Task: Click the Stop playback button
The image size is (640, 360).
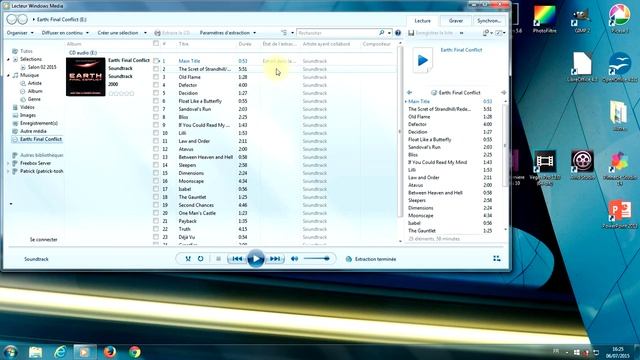Action: coord(218,259)
